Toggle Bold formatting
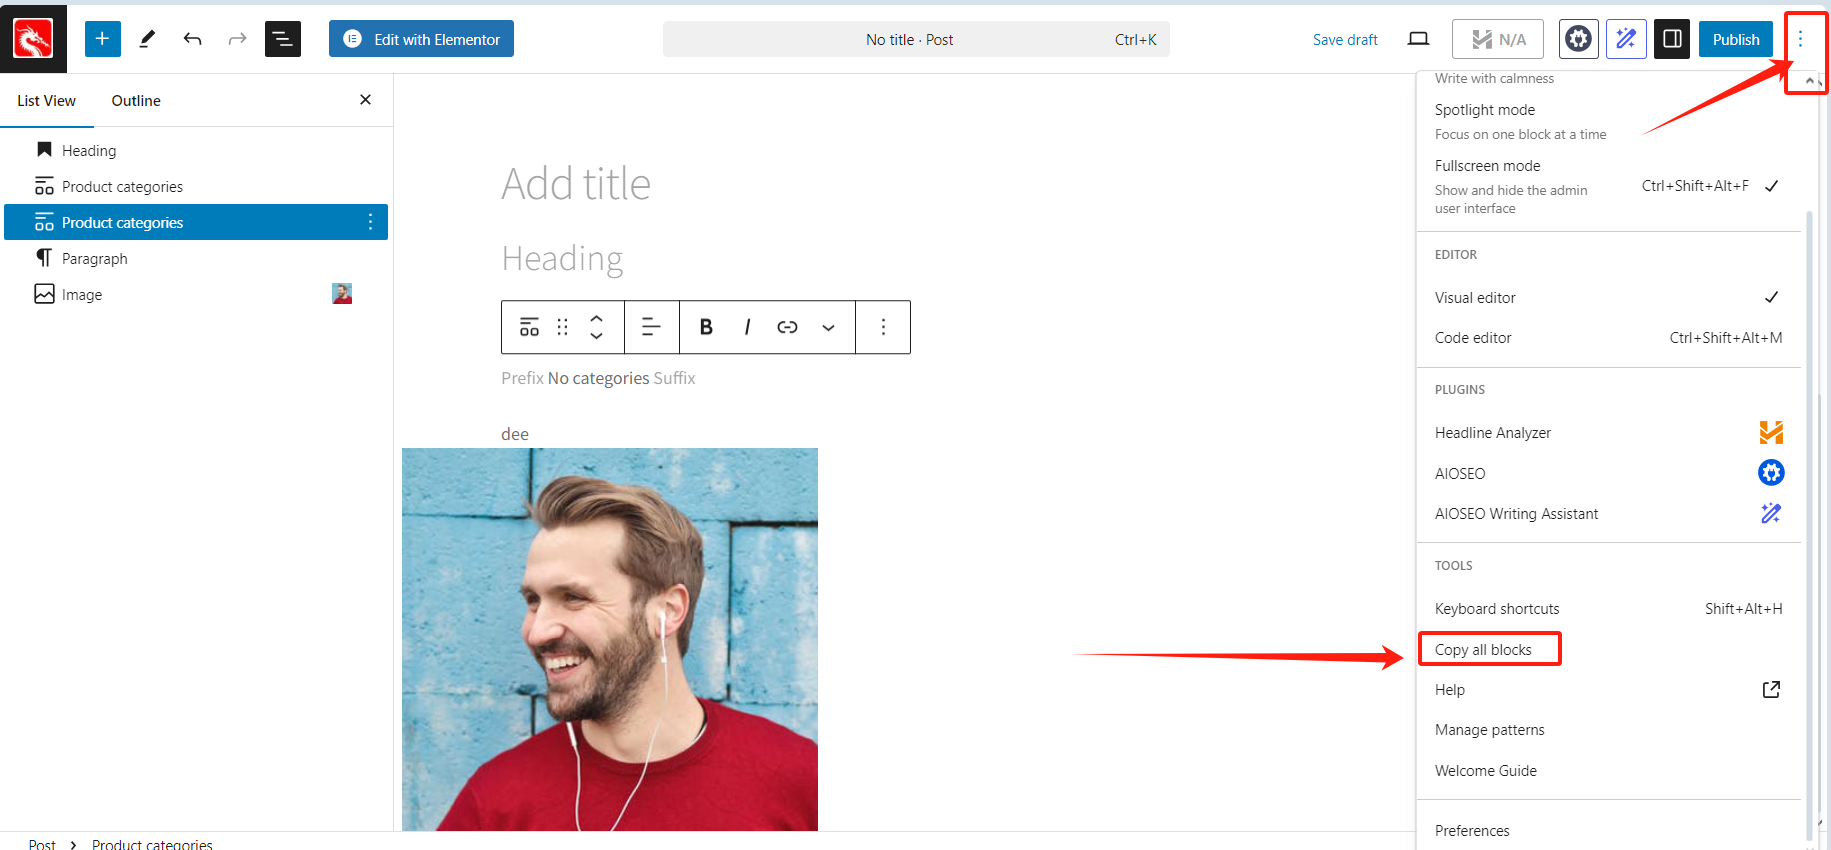 706,327
